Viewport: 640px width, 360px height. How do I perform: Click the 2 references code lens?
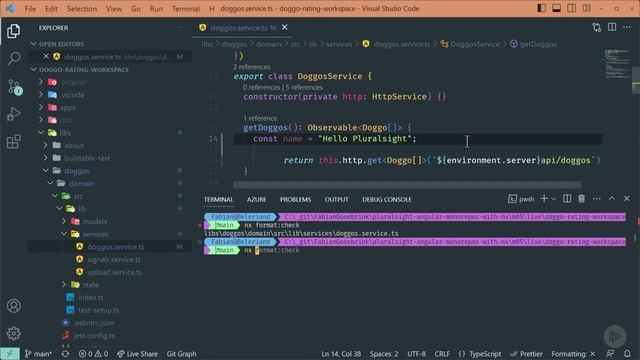pos(251,67)
